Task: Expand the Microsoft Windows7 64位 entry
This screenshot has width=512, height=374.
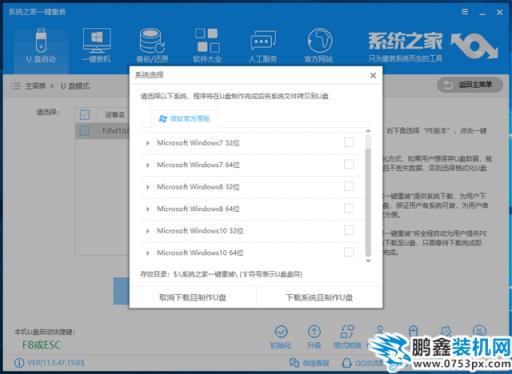Action: click(x=148, y=165)
